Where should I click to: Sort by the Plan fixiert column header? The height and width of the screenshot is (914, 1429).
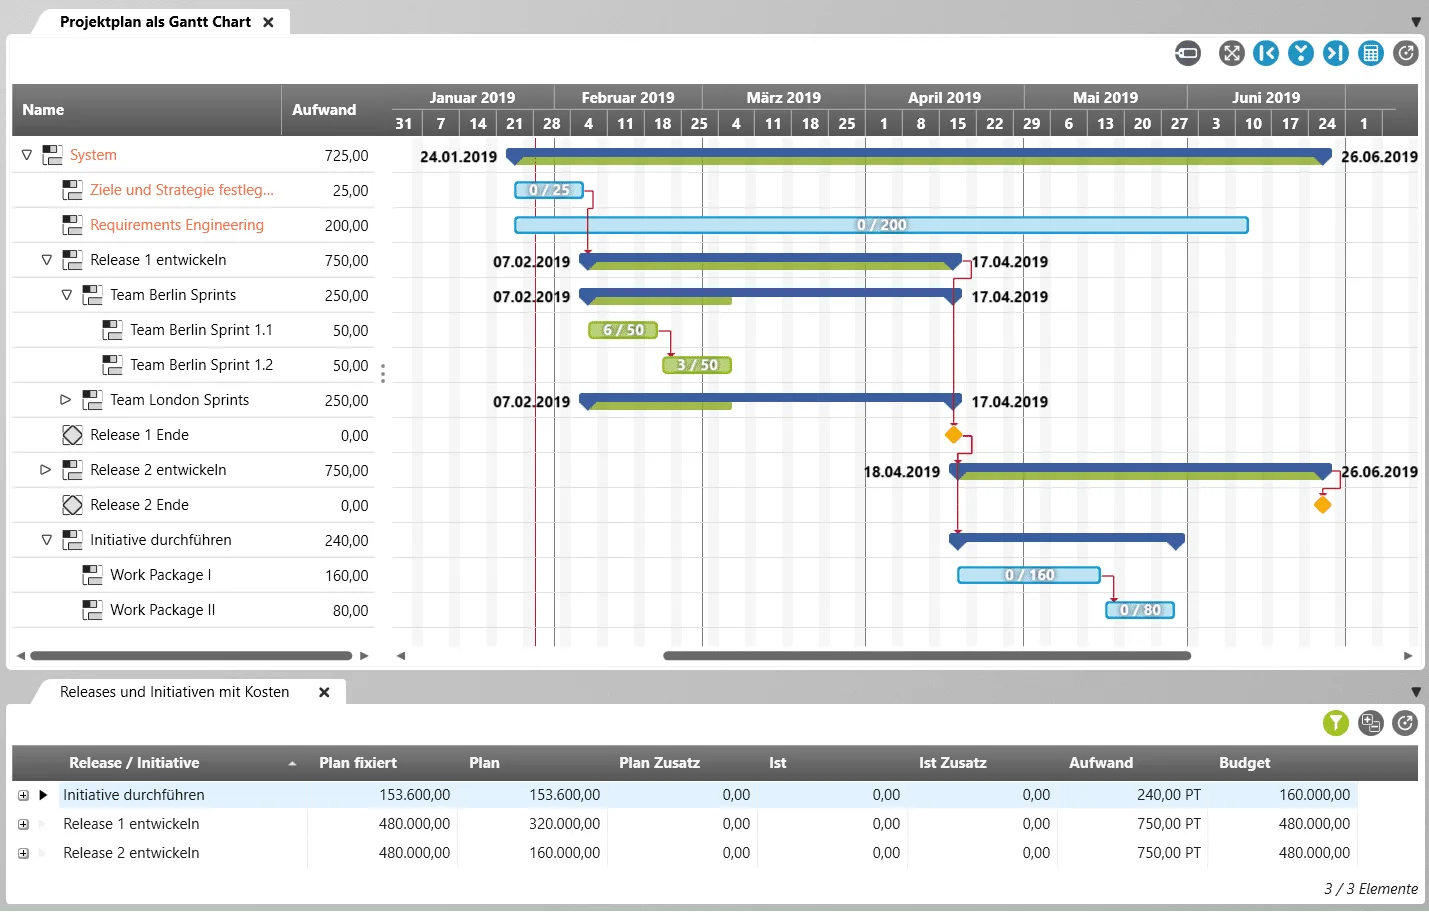358,763
